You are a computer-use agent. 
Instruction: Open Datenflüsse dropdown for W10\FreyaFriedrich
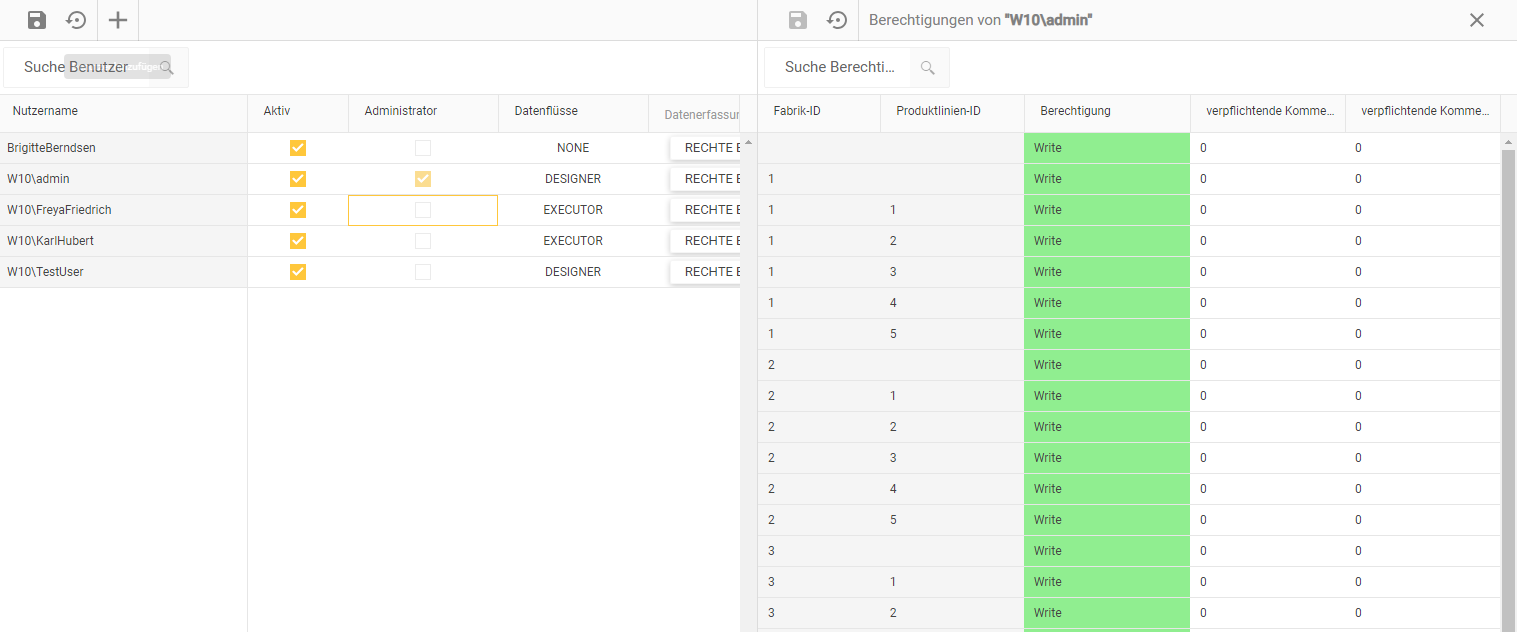(x=573, y=210)
